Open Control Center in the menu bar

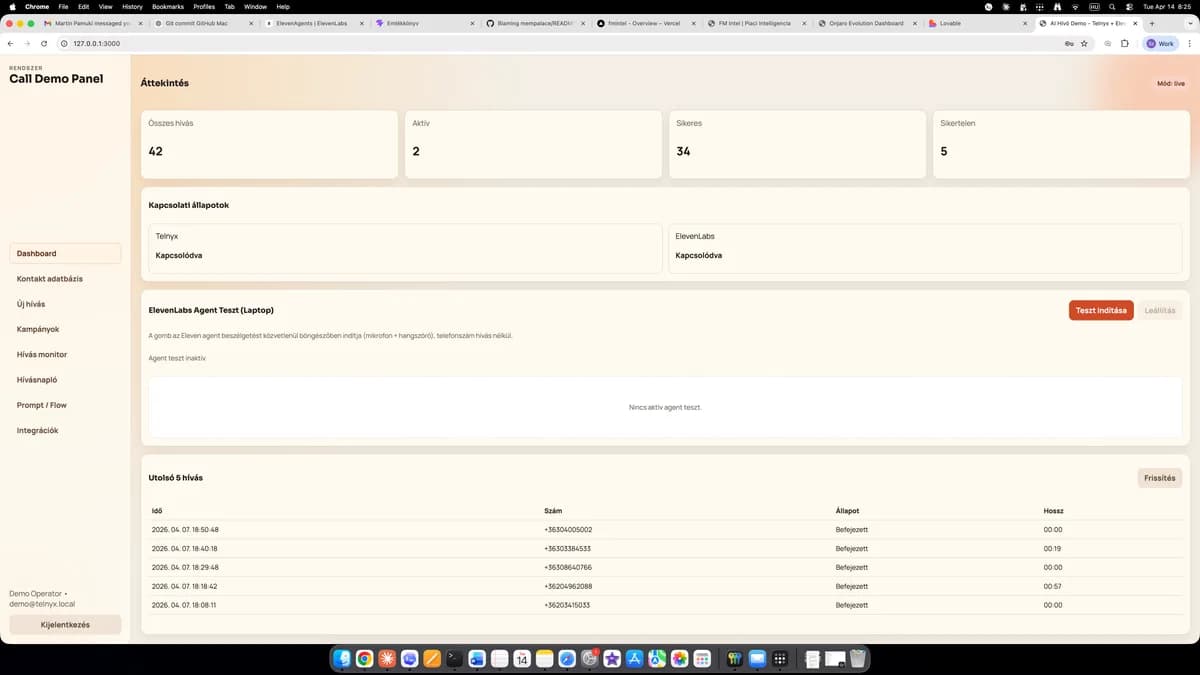pyautogui.click(x=1128, y=6)
